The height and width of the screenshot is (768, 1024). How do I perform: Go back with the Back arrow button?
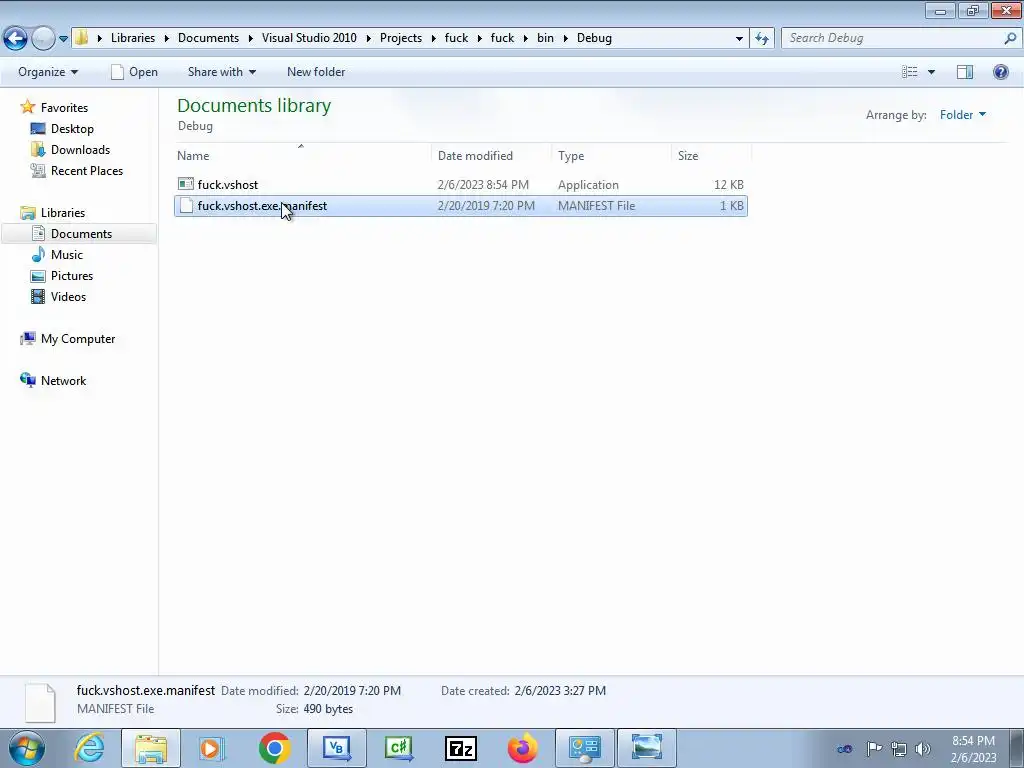(x=16, y=38)
